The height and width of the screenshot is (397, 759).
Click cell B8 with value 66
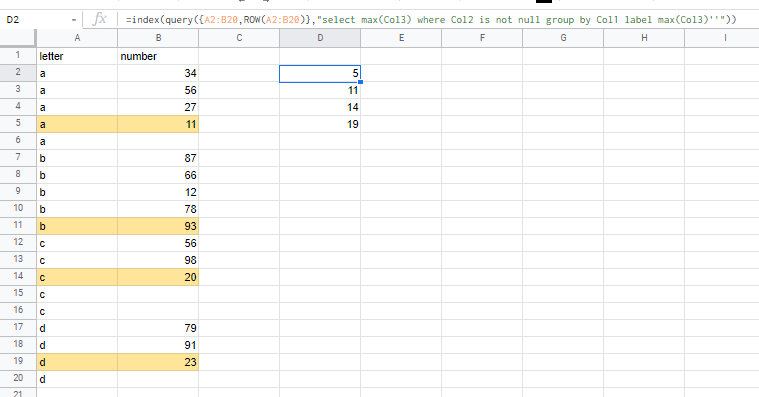(158, 175)
